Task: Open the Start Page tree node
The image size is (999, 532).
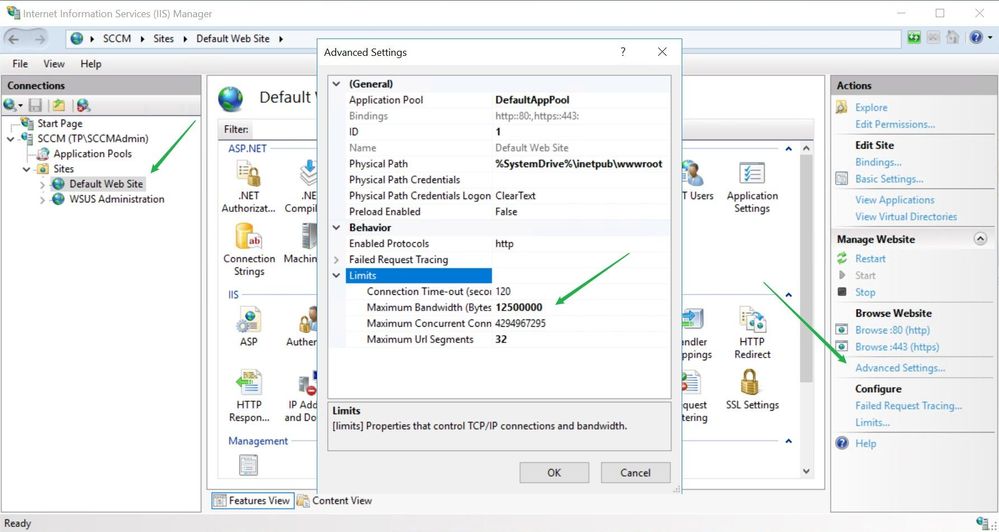Action: [60, 123]
